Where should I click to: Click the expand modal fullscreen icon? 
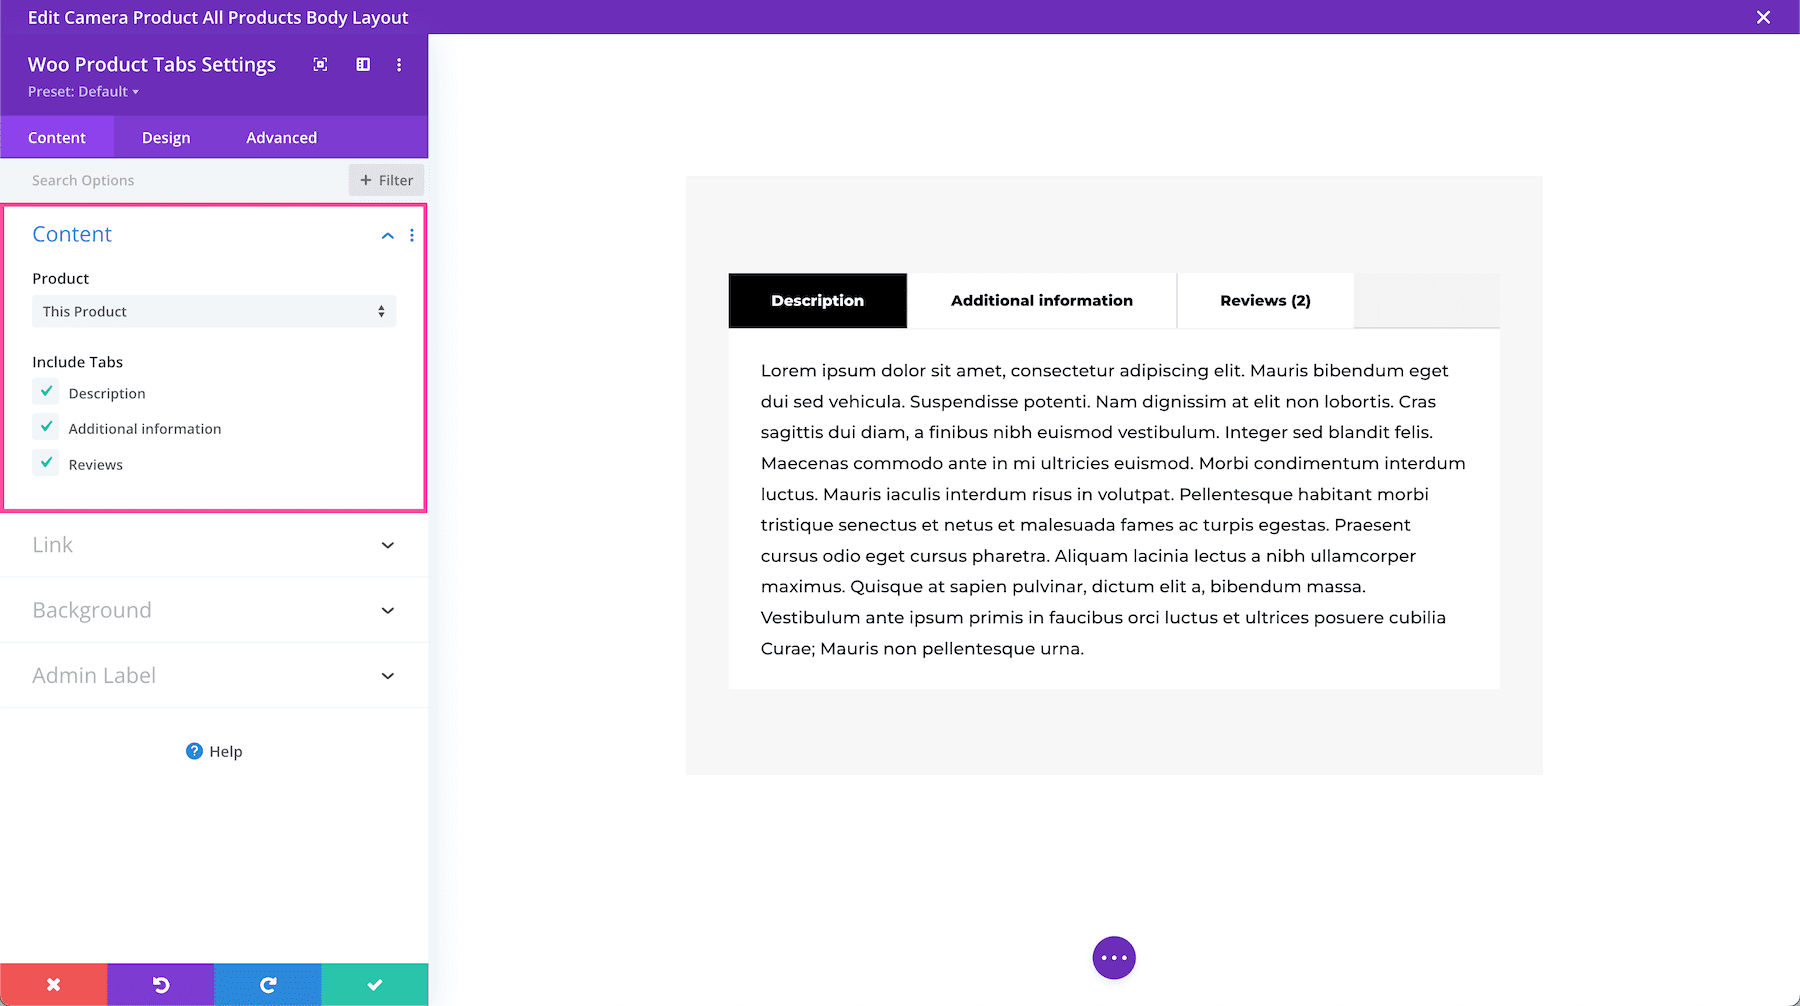coord(320,64)
